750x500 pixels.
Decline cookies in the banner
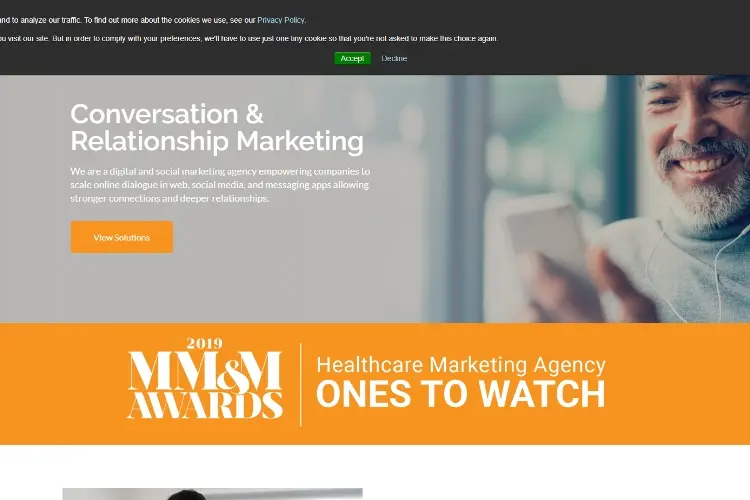click(x=394, y=58)
